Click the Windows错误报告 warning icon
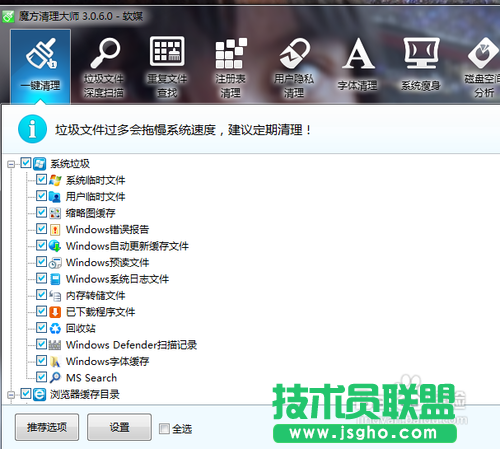500x449 pixels. (x=55, y=230)
